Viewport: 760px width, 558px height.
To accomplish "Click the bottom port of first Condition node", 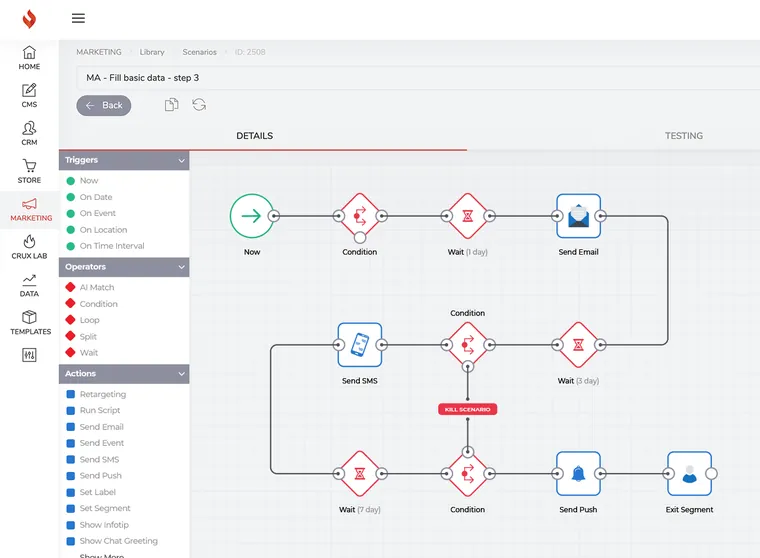I will 360,238.
